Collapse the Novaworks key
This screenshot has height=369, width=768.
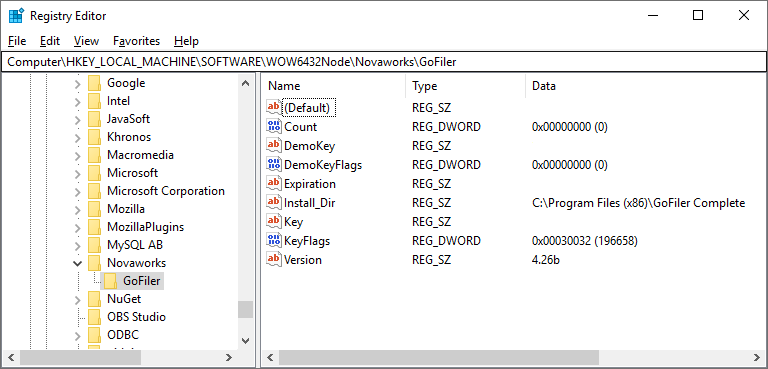click(77, 263)
